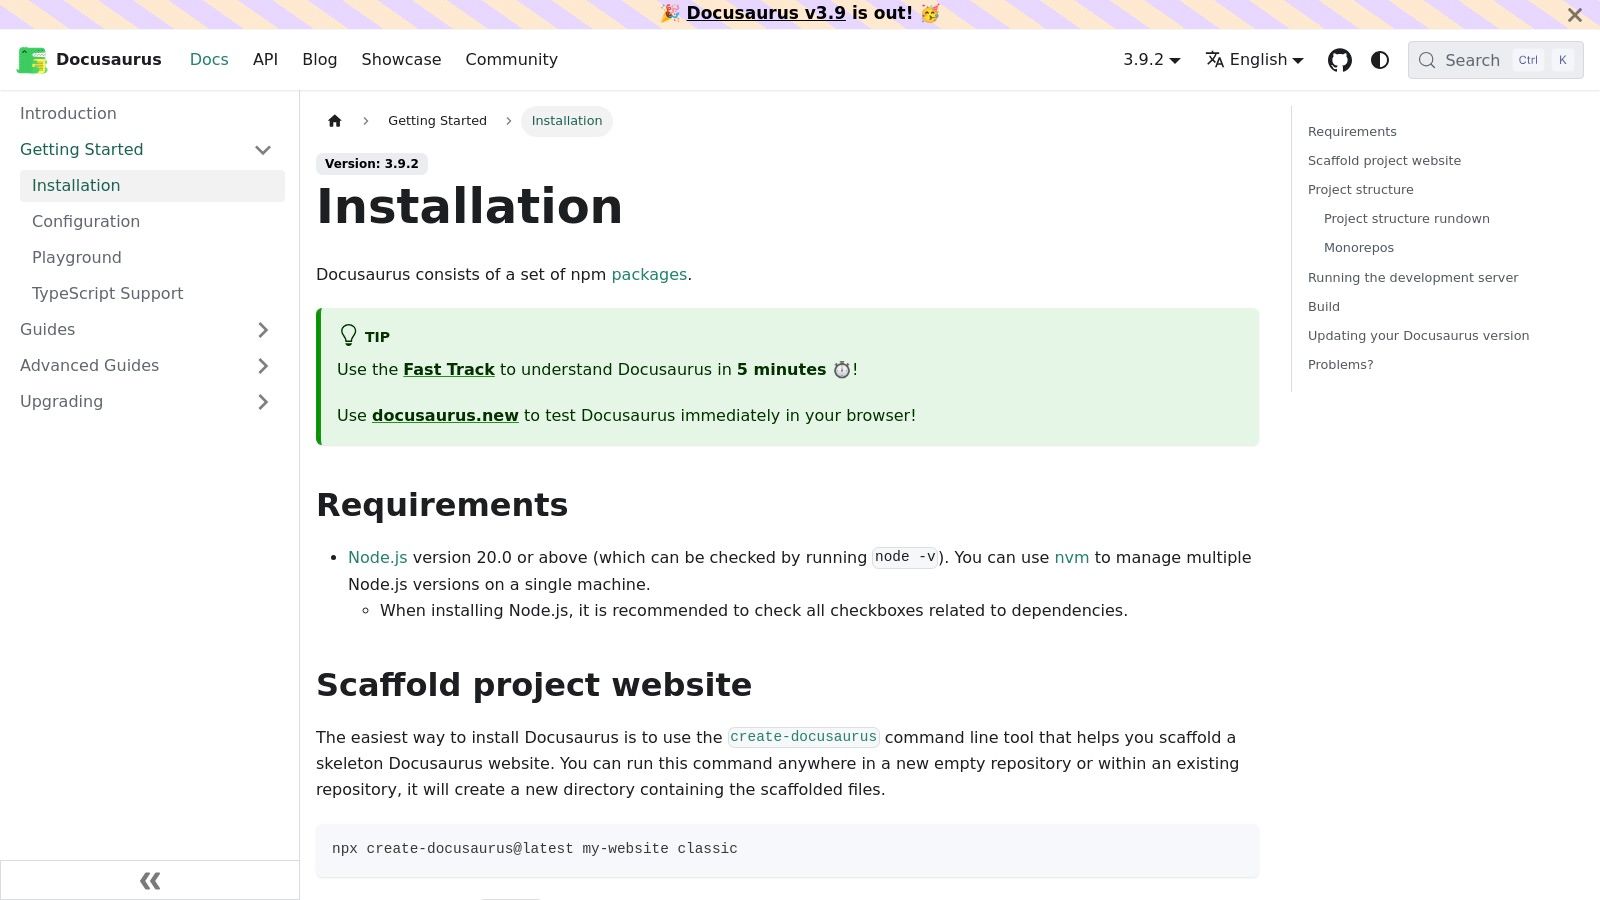Expand the Advanced Guides chevron

tap(263, 366)
